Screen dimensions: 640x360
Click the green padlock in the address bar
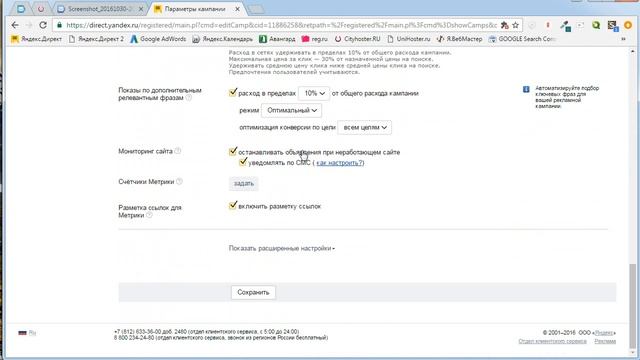pyautogui.click(x=60, y=25)
